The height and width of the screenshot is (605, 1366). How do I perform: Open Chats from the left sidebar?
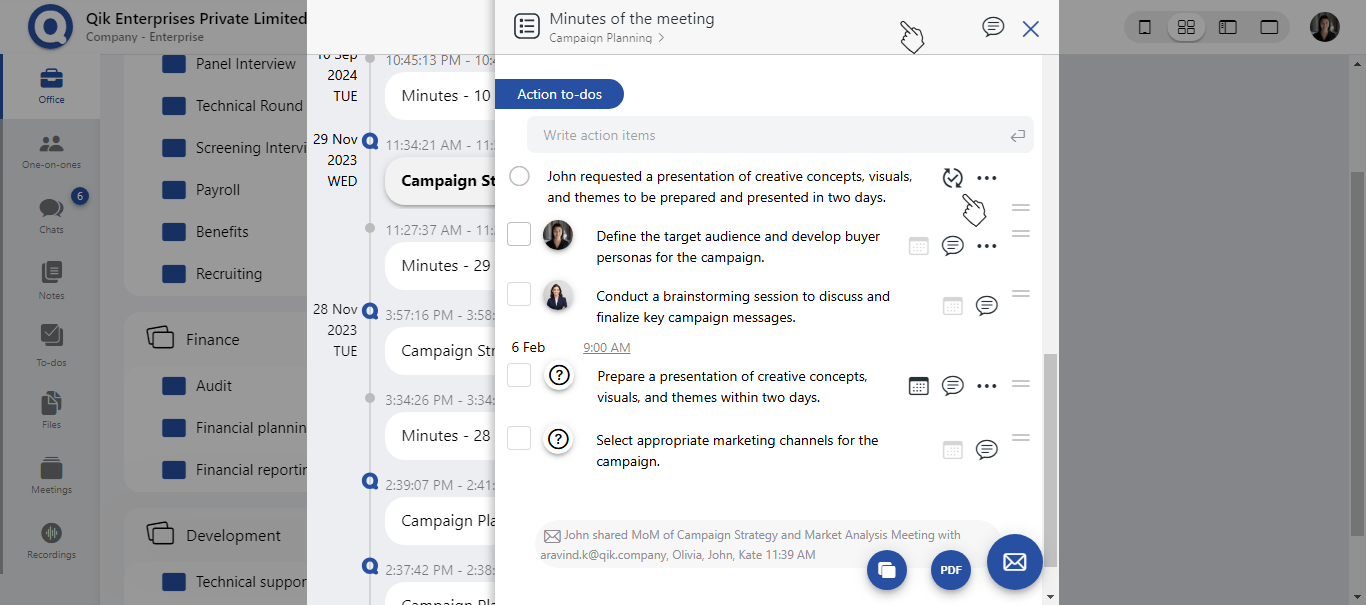point(51,214)
